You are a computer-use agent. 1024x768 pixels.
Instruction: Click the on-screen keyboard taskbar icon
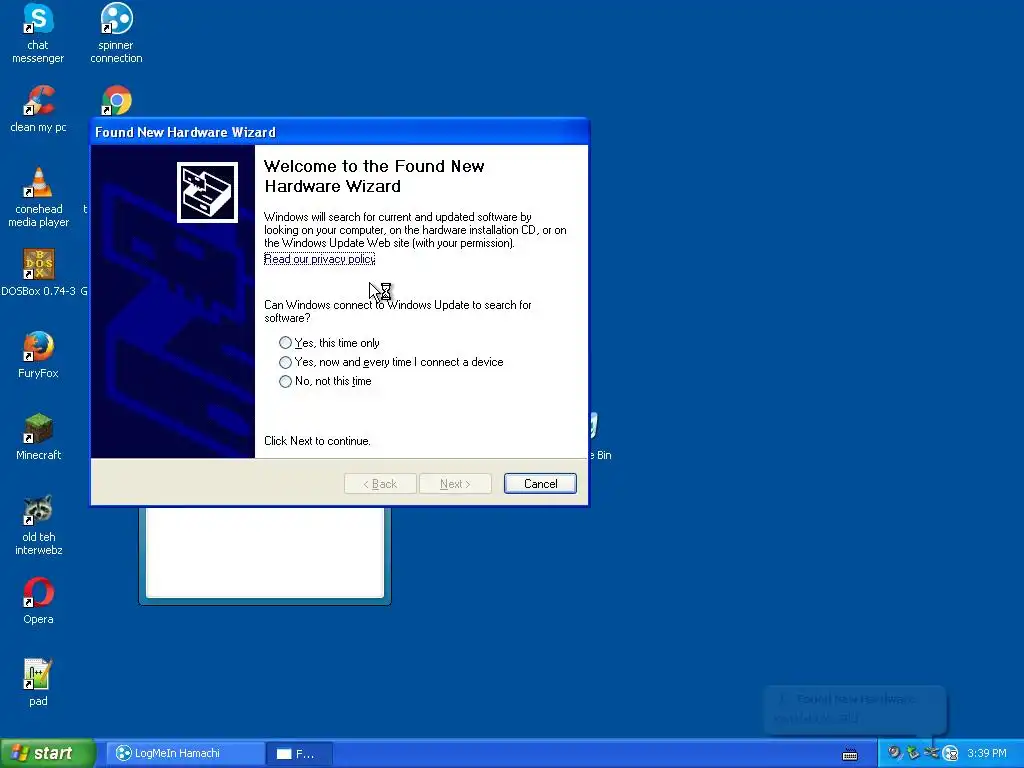[x=850, y=754]
